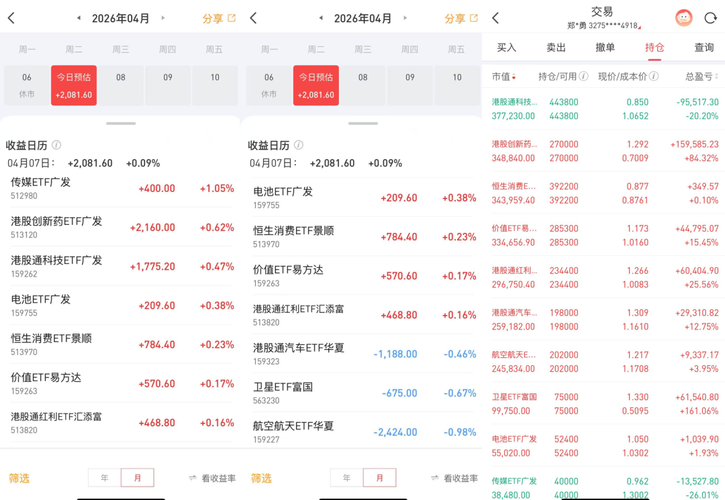The width and height of the screenshot is (725, 500).
Task: Open 价值ETF易方达 row in middle list
Action: 363,276
